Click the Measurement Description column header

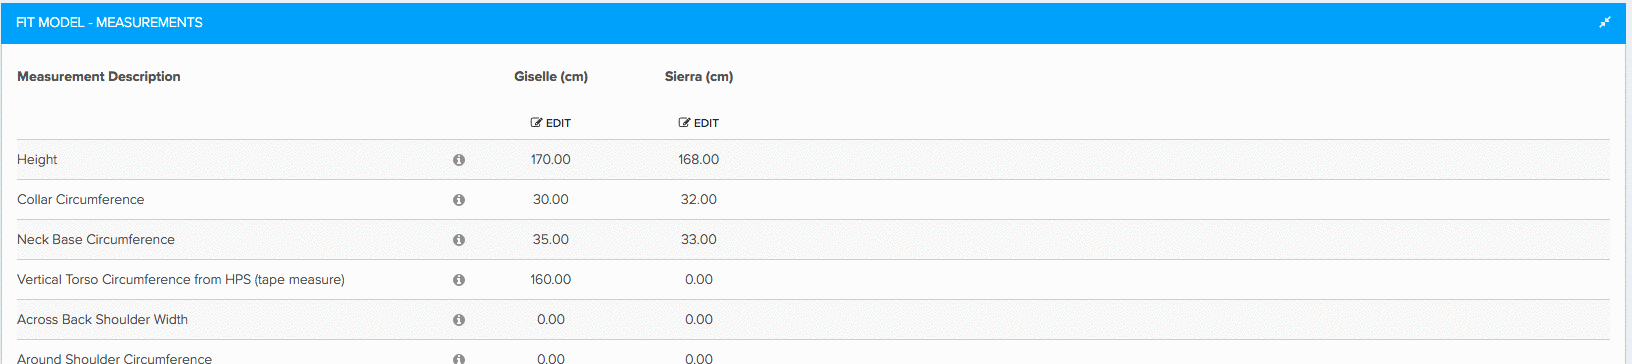pyautogui.click(x=99, y=77)
